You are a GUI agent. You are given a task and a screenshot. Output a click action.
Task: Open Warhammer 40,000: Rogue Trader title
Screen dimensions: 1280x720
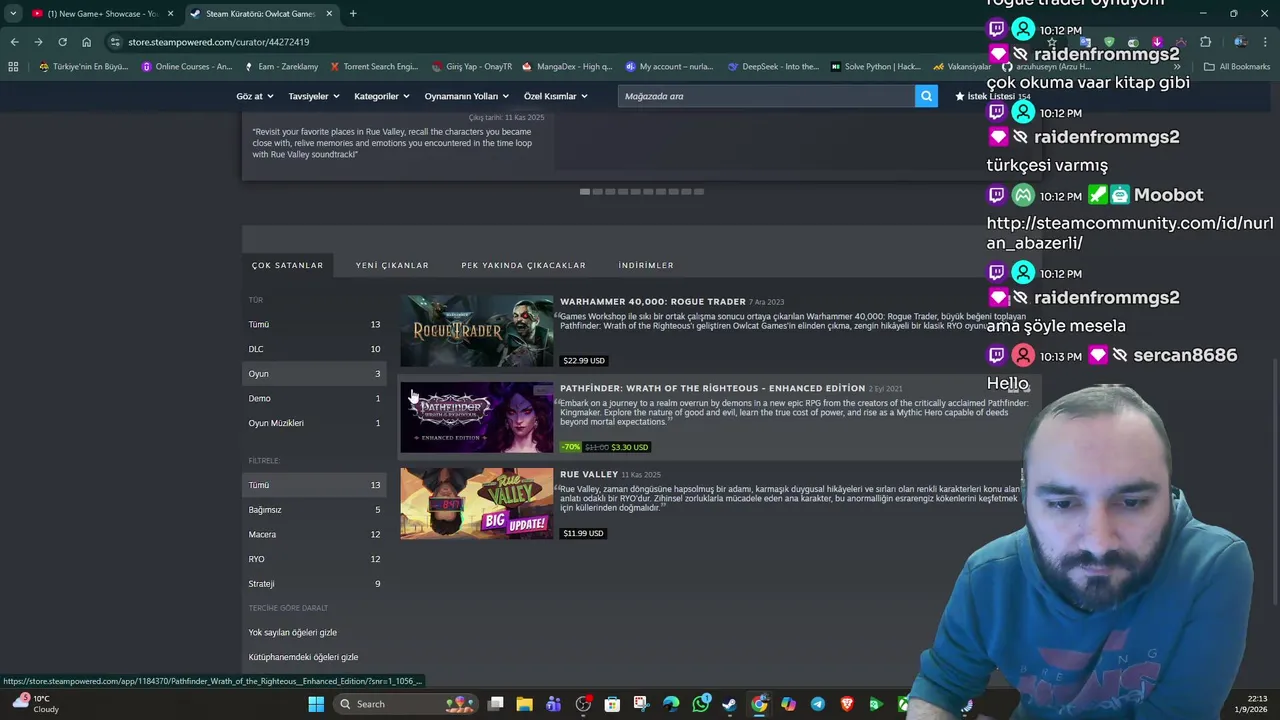click(x=652, y=301)
